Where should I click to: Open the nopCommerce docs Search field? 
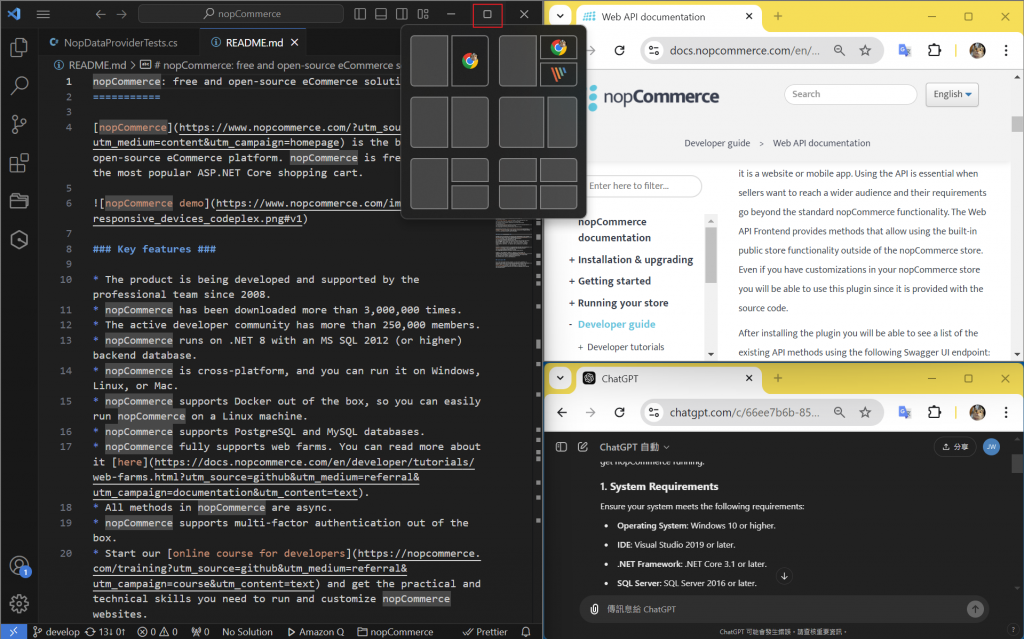[x=850, y=94]
